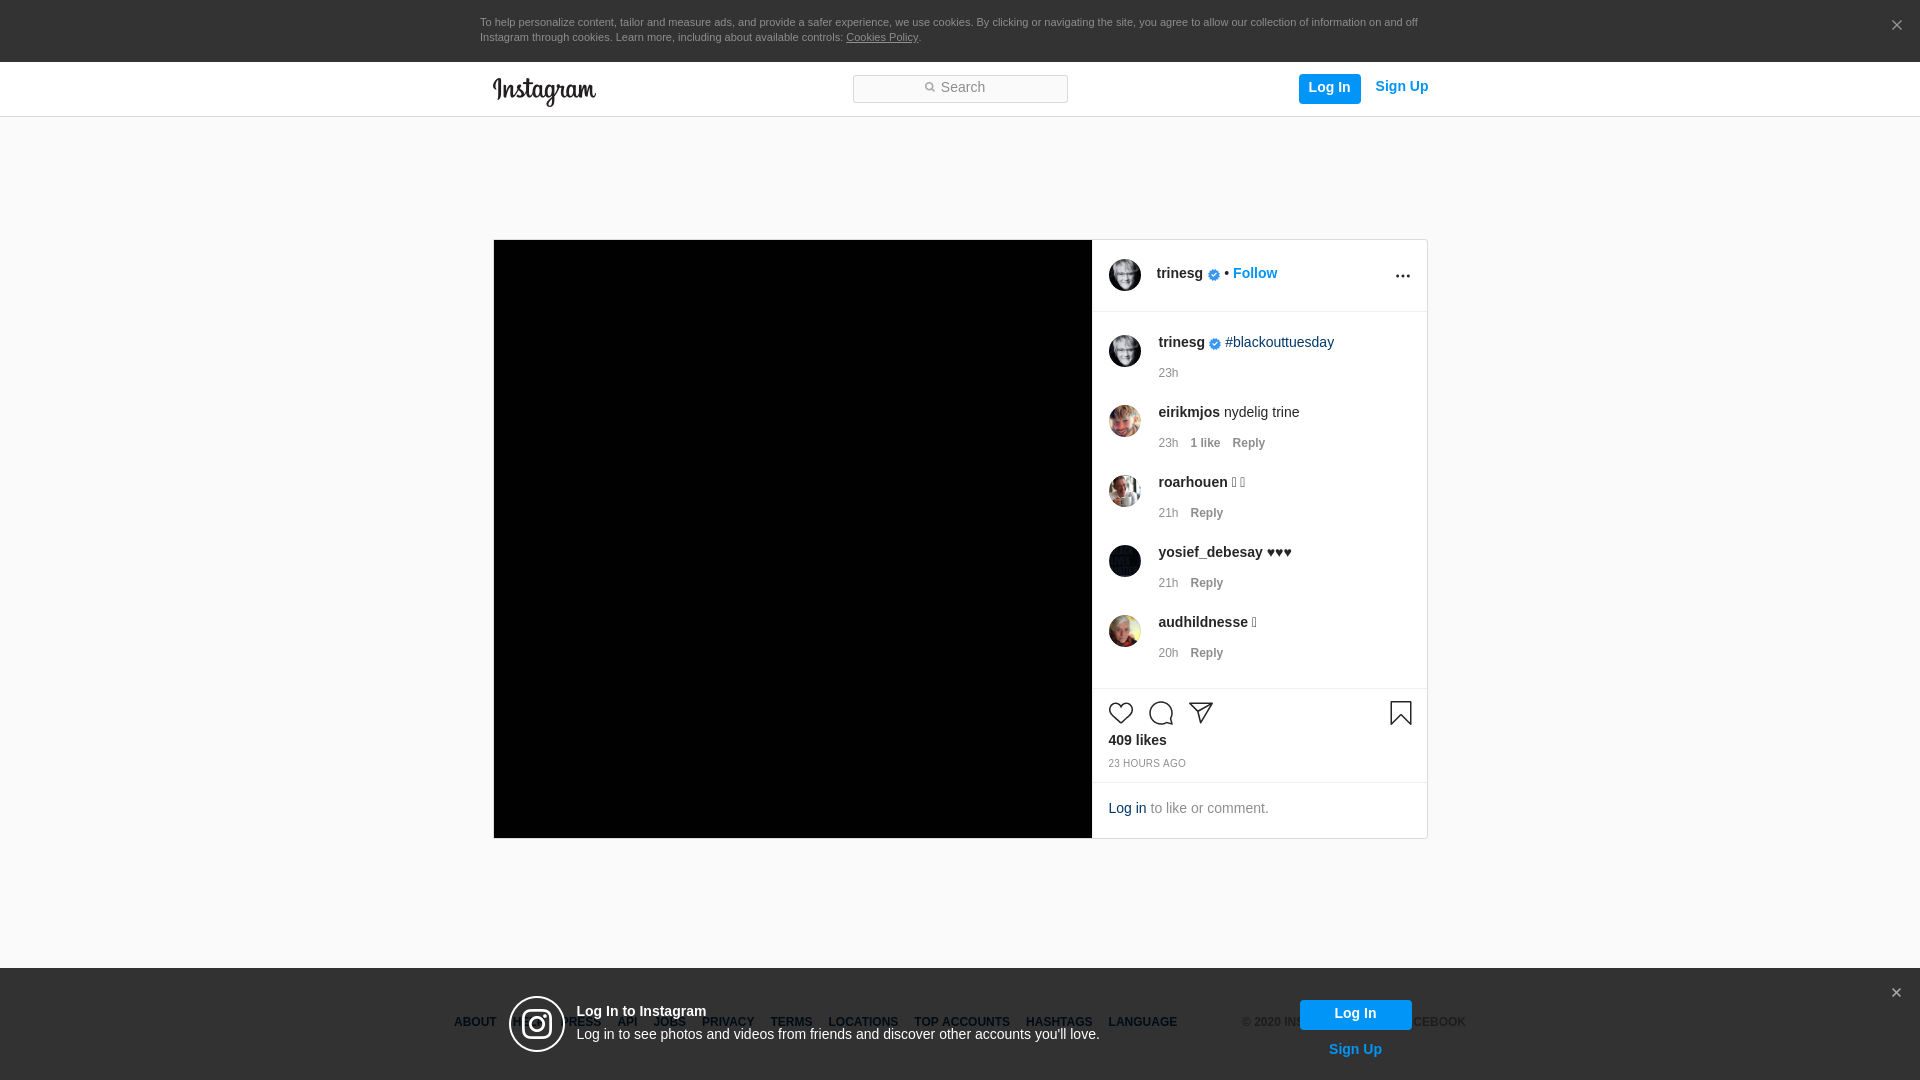The image size is (1920, 1080).
Task: Reply to eirikmjos comment
Action: (x=1248, y=443)
